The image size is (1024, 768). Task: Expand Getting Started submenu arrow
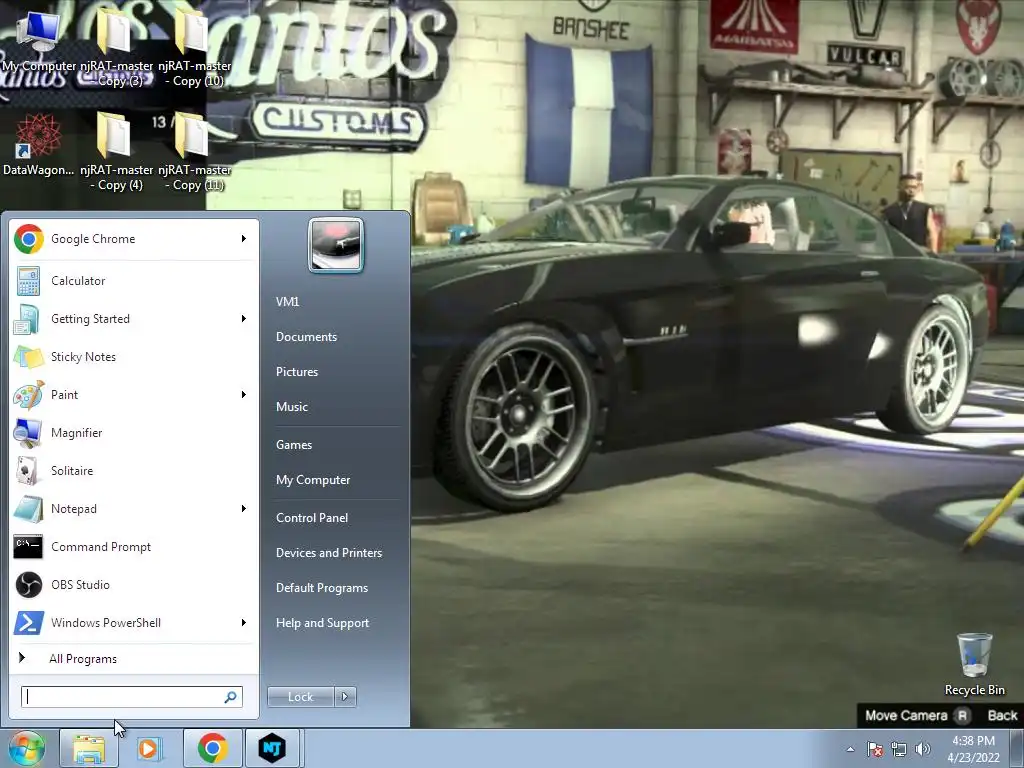[x=244, y=319]
